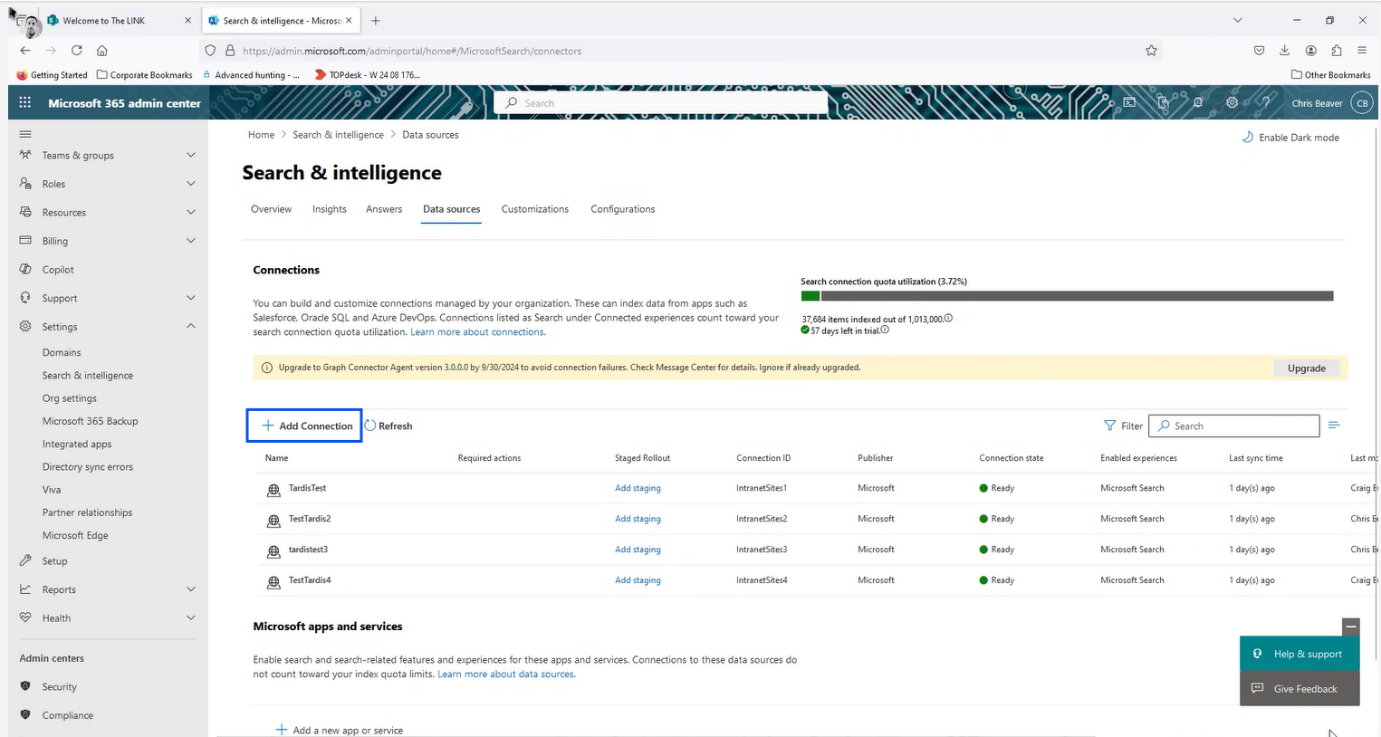Open Copilot in sidebar

(58, 270)
